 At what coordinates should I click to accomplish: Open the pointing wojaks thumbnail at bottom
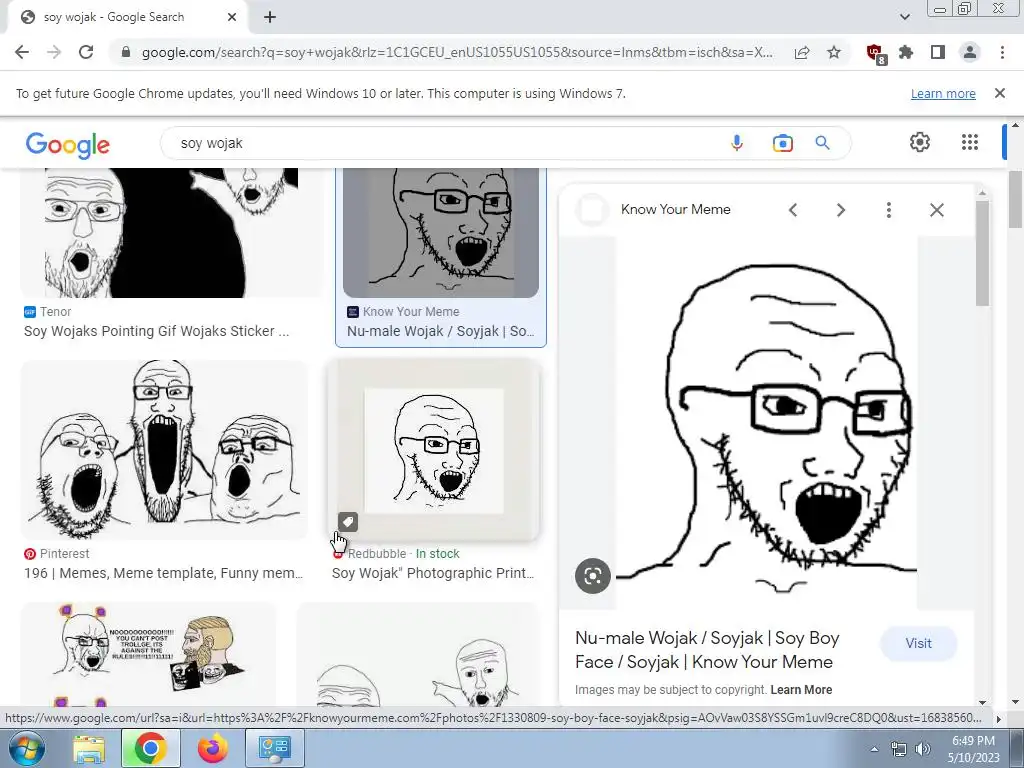tap(418, 655)
